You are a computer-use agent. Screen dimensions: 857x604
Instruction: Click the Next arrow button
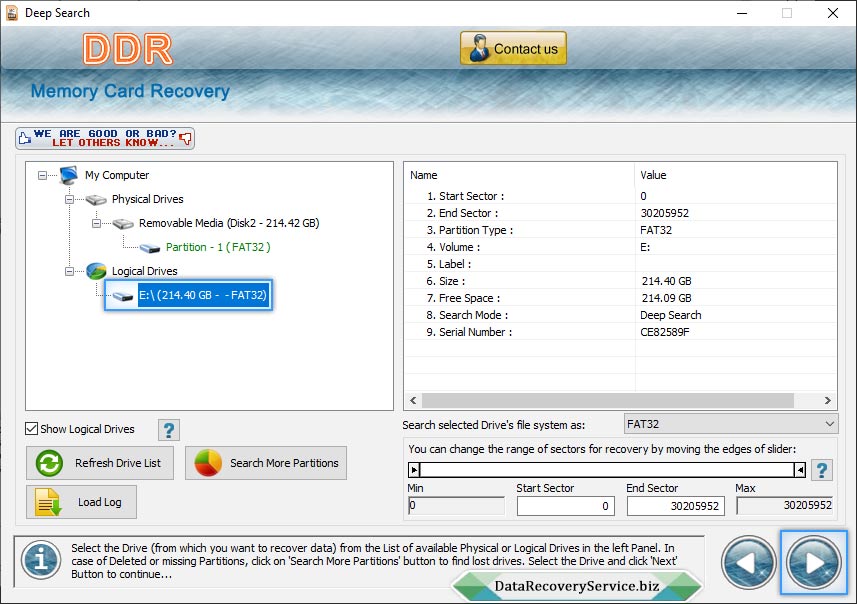[x=814, y=562]
